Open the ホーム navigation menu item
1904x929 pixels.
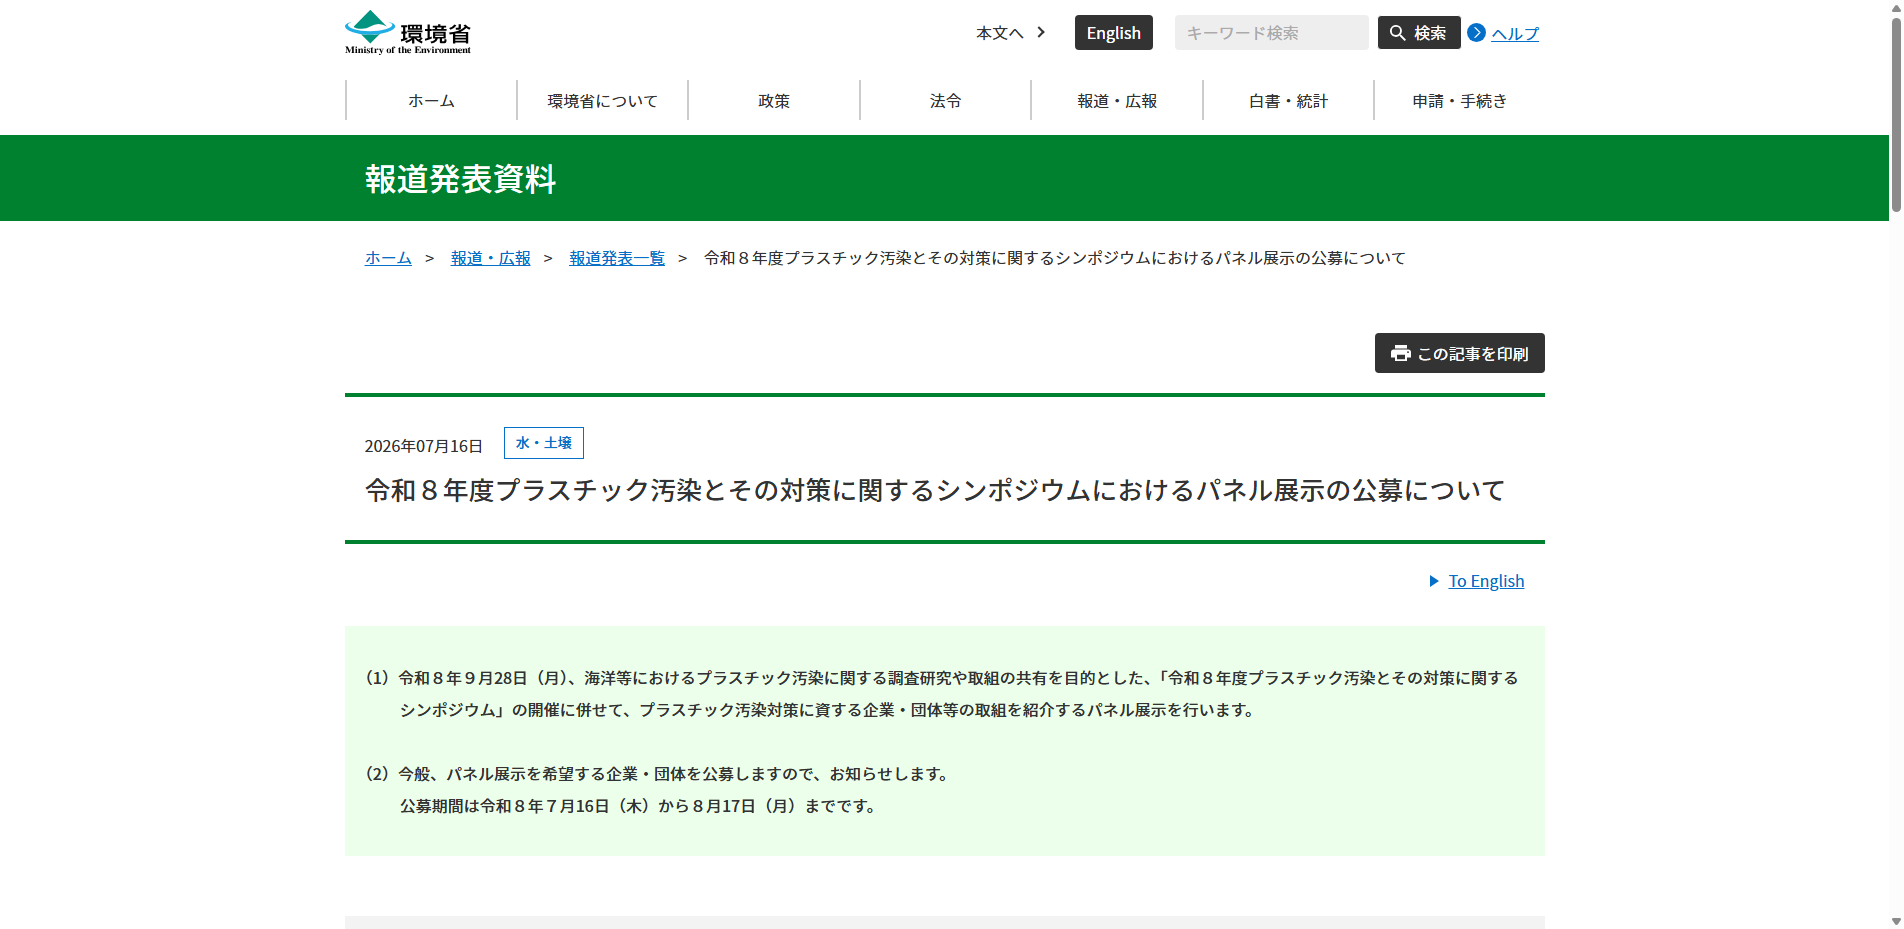click(431, 101)
